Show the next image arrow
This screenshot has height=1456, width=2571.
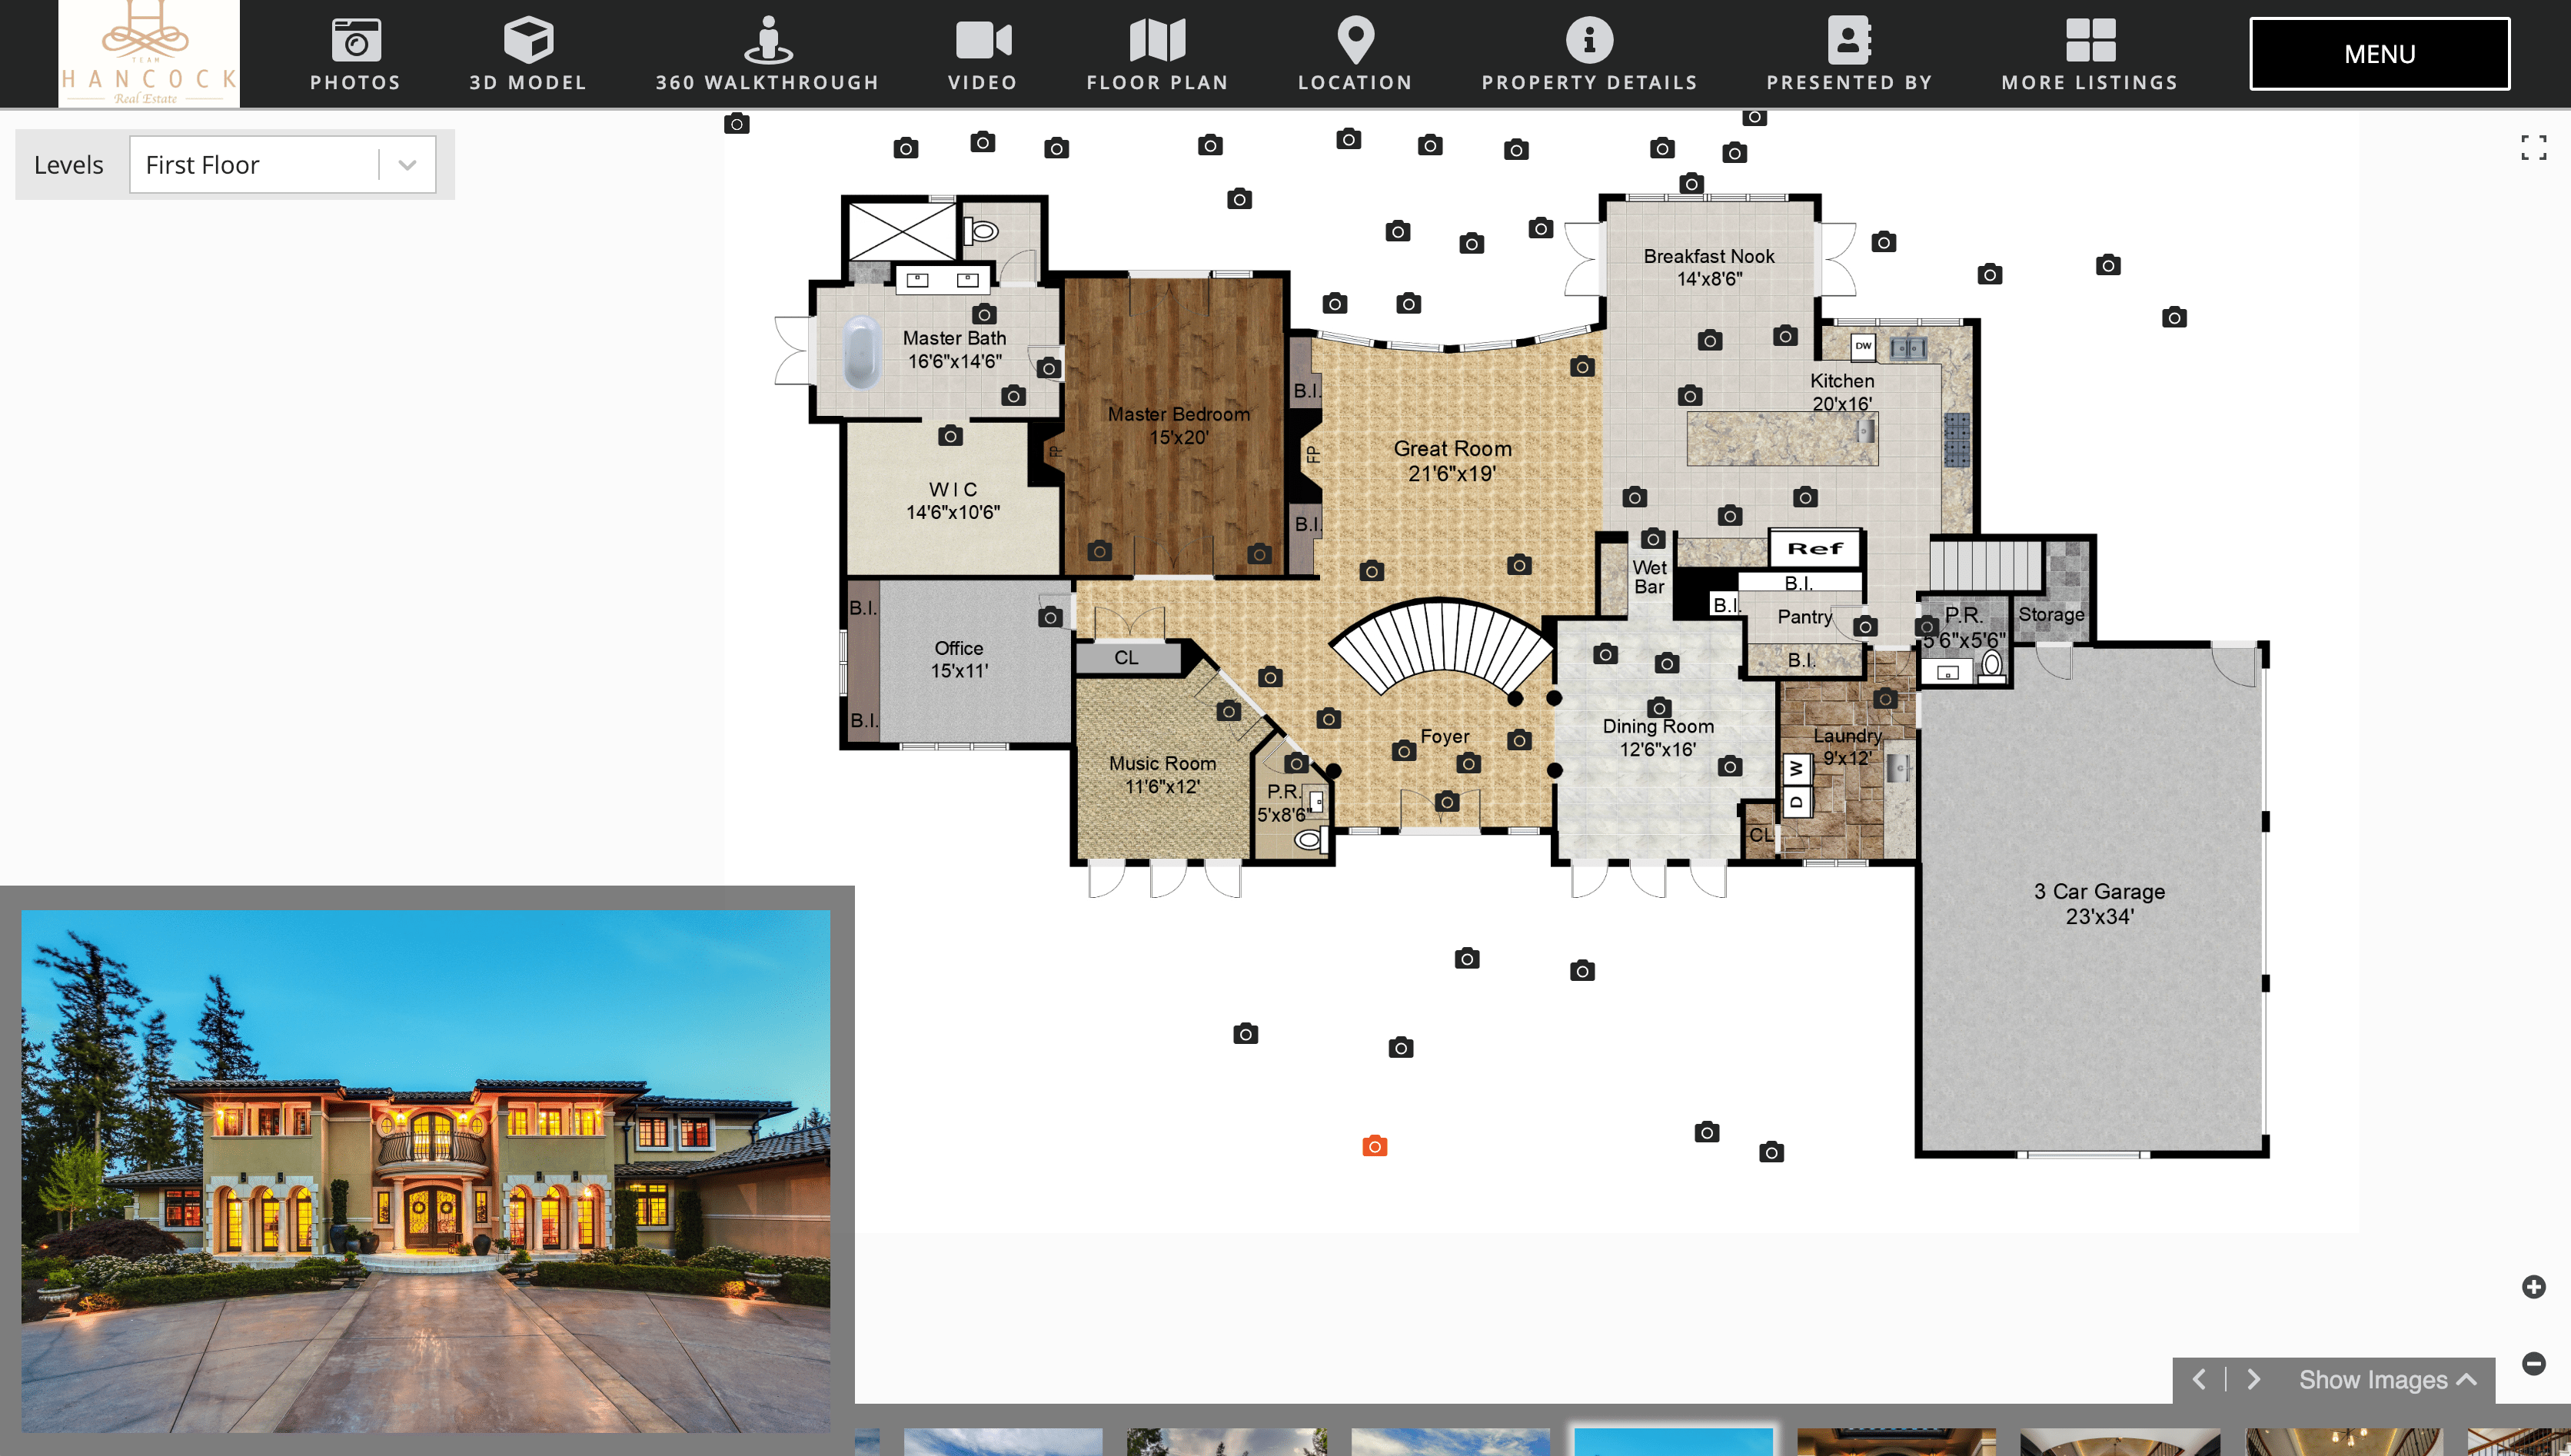click(2253, 1380)
